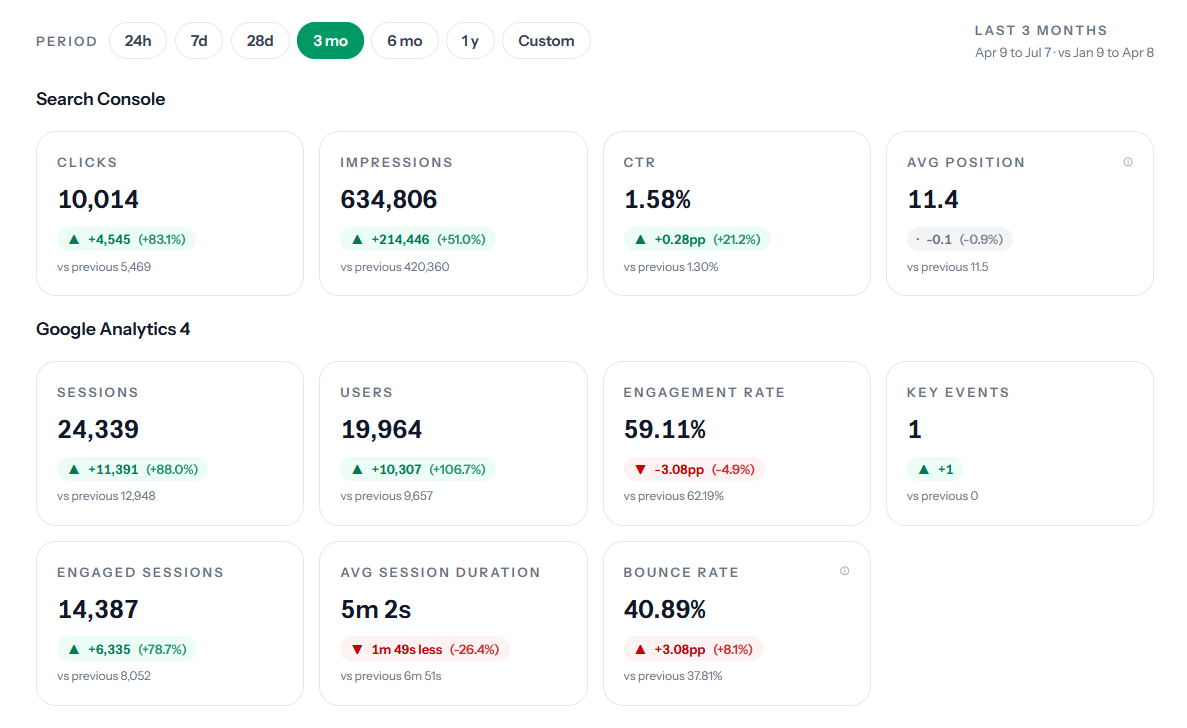The height and width of the screenshot is (728, 1187).
Task: Click the Avg Session Duration value 5m 2s
Action: [375, 610]
